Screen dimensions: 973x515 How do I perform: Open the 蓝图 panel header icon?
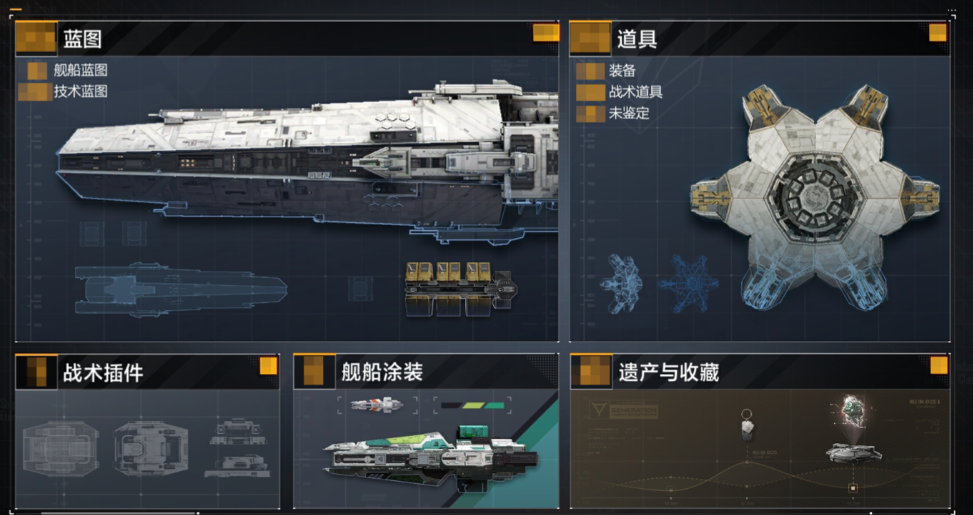coord(36,38)
